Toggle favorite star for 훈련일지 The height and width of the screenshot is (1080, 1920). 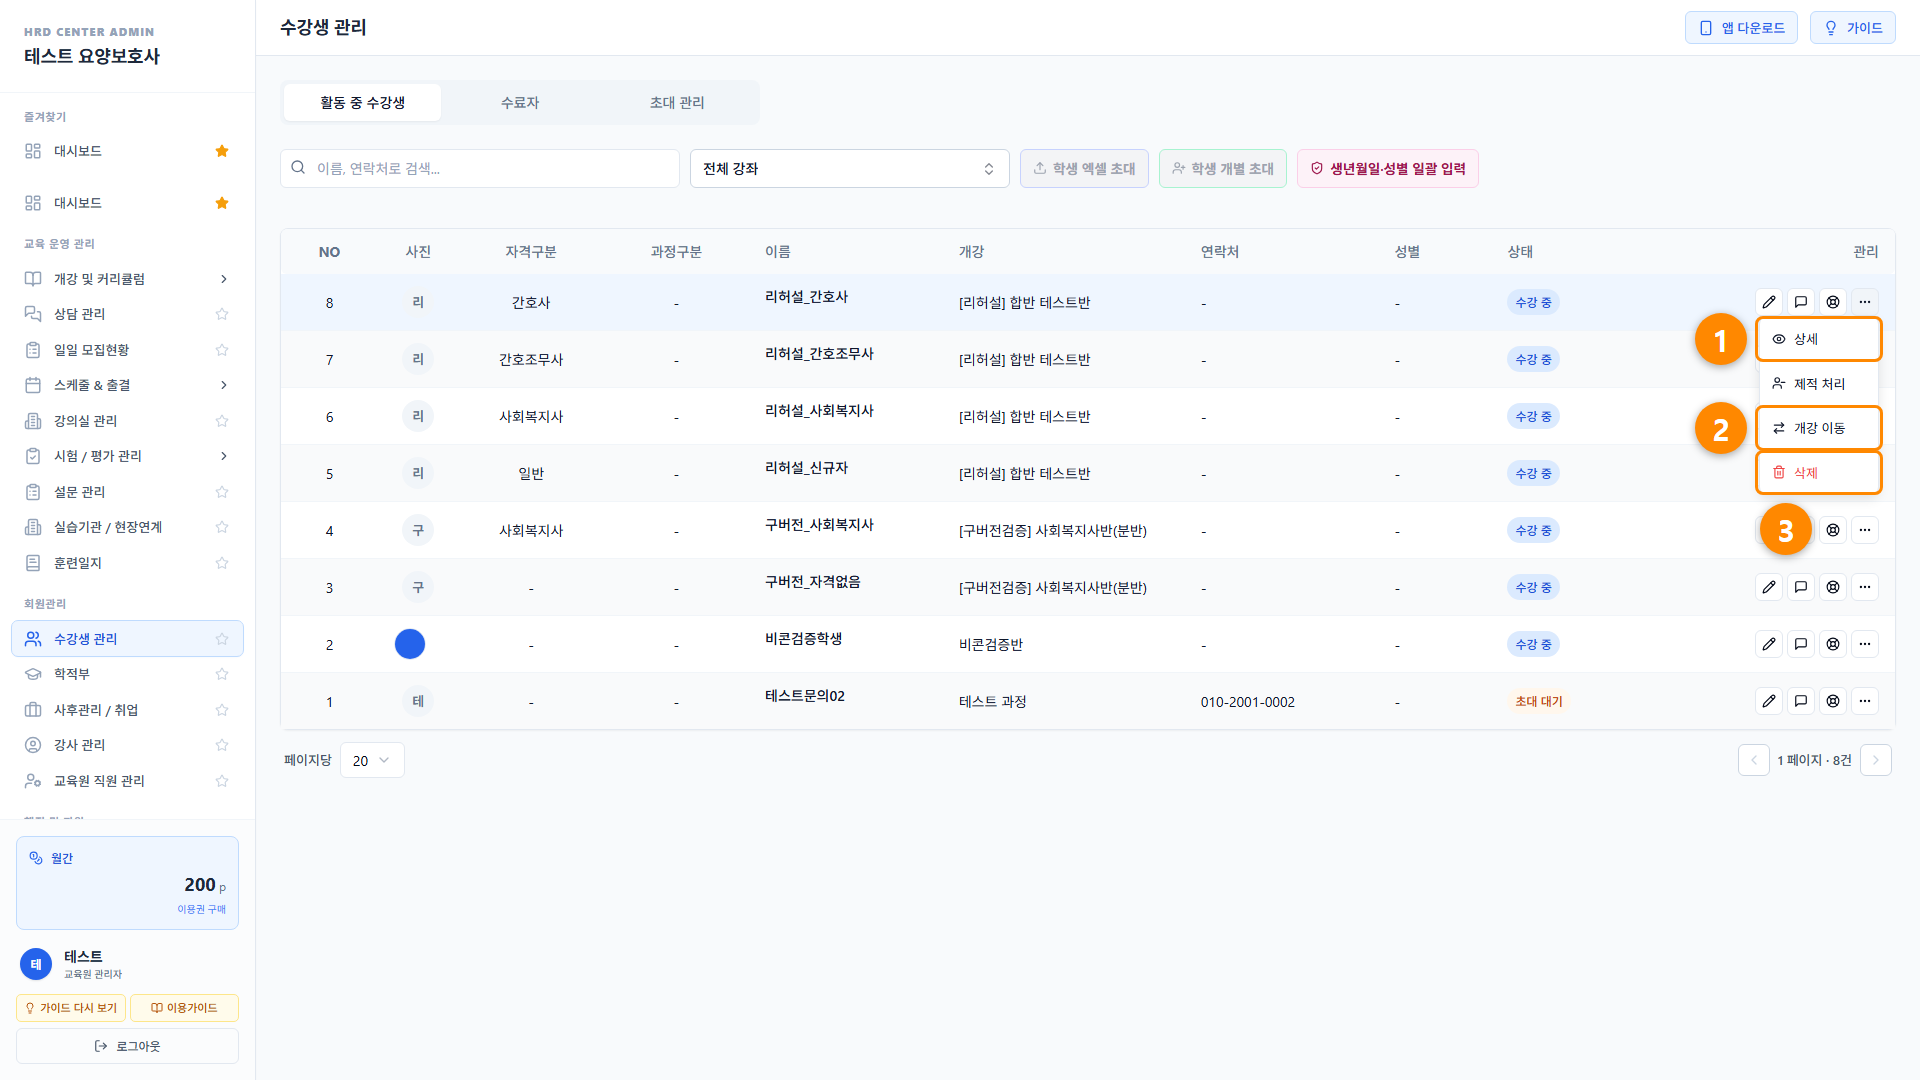pyautogui.click(x=222, y=563)
